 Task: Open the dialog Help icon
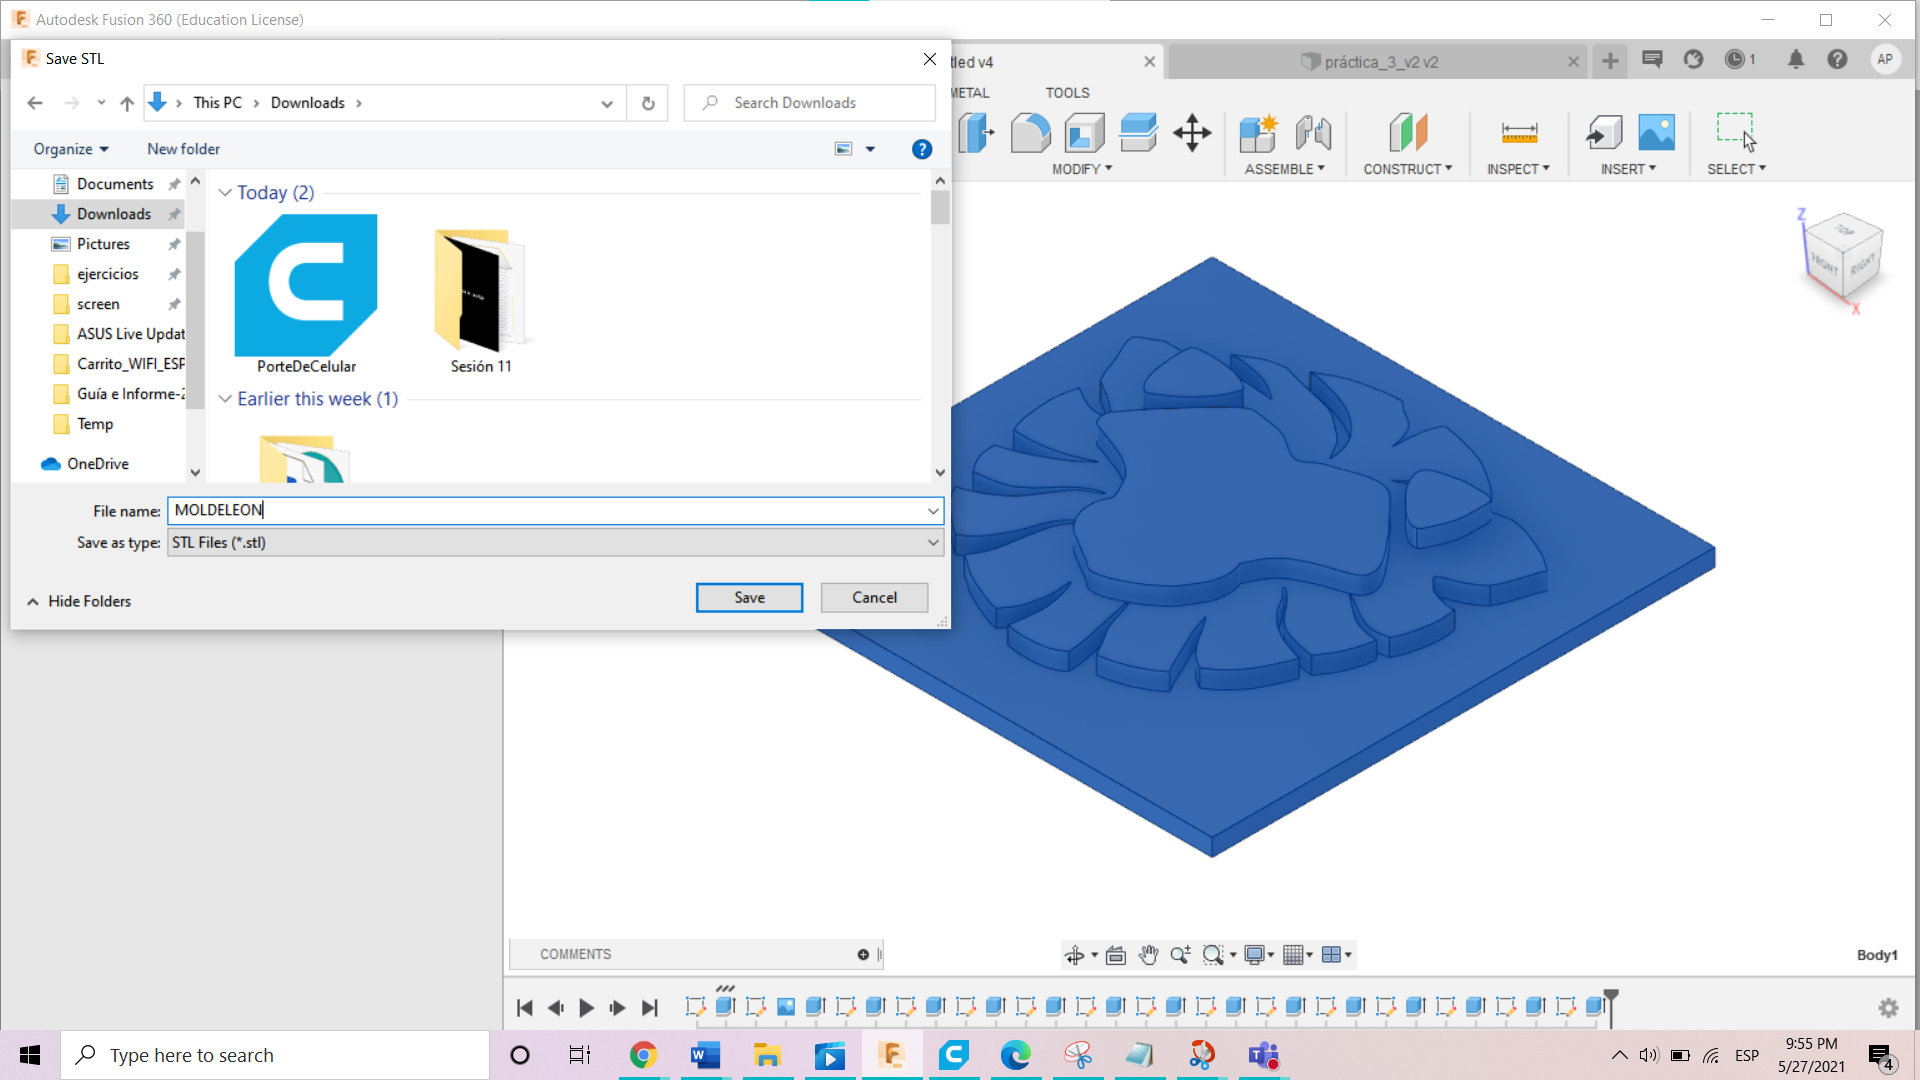(x=922, y=149)
